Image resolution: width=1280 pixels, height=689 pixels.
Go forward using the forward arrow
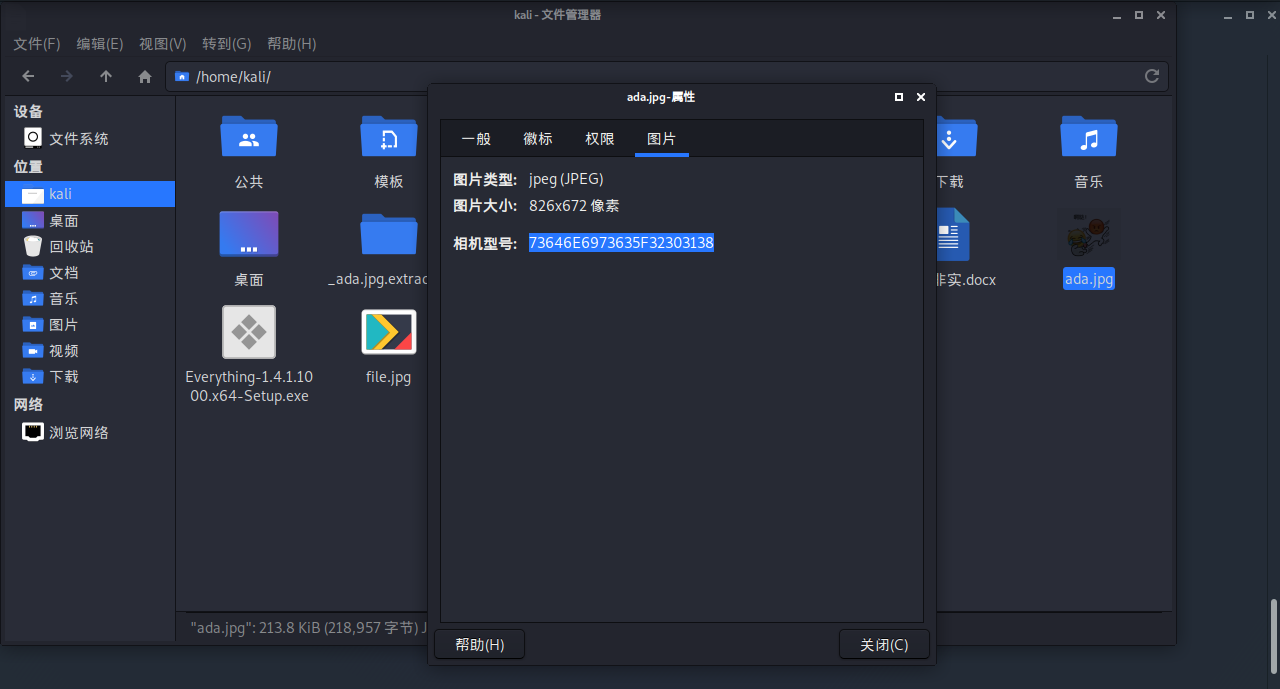click(x=67, y=76)
